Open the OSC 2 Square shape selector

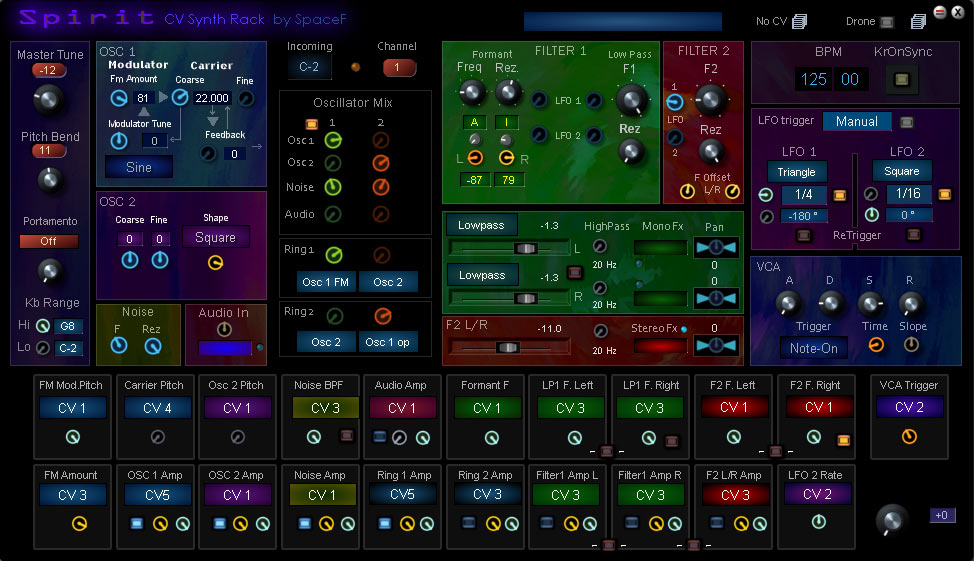coord(215,238)
